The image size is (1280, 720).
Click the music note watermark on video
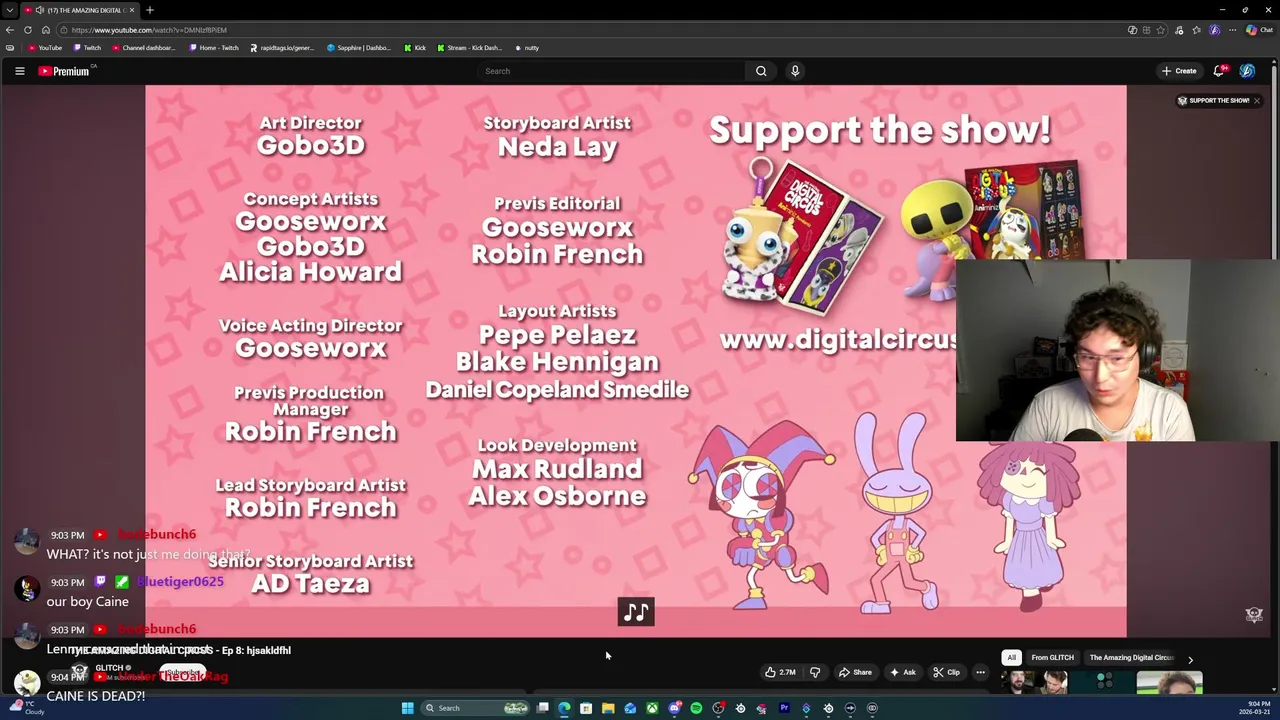click(x=636, y=612)
